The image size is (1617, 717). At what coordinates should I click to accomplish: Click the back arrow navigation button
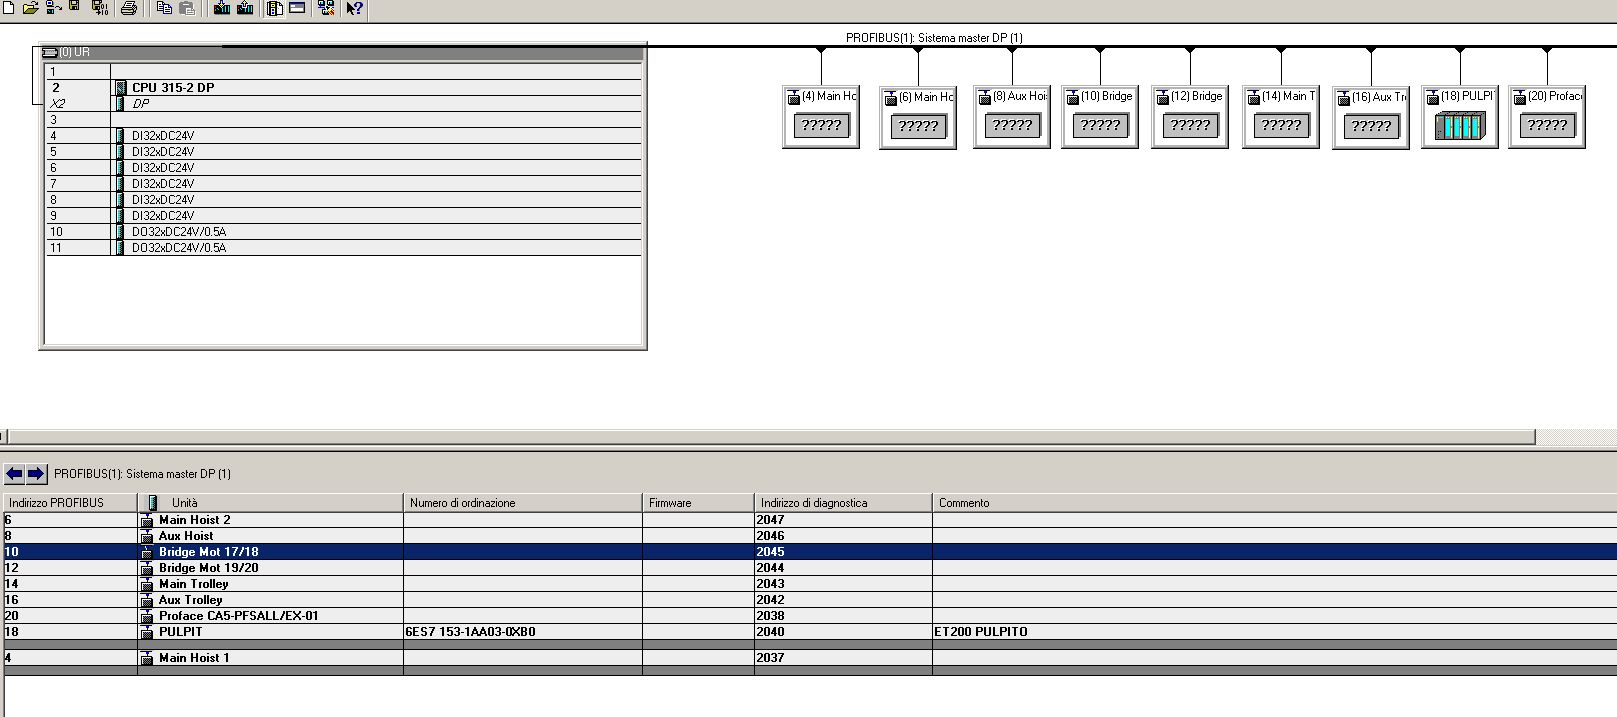14,474
